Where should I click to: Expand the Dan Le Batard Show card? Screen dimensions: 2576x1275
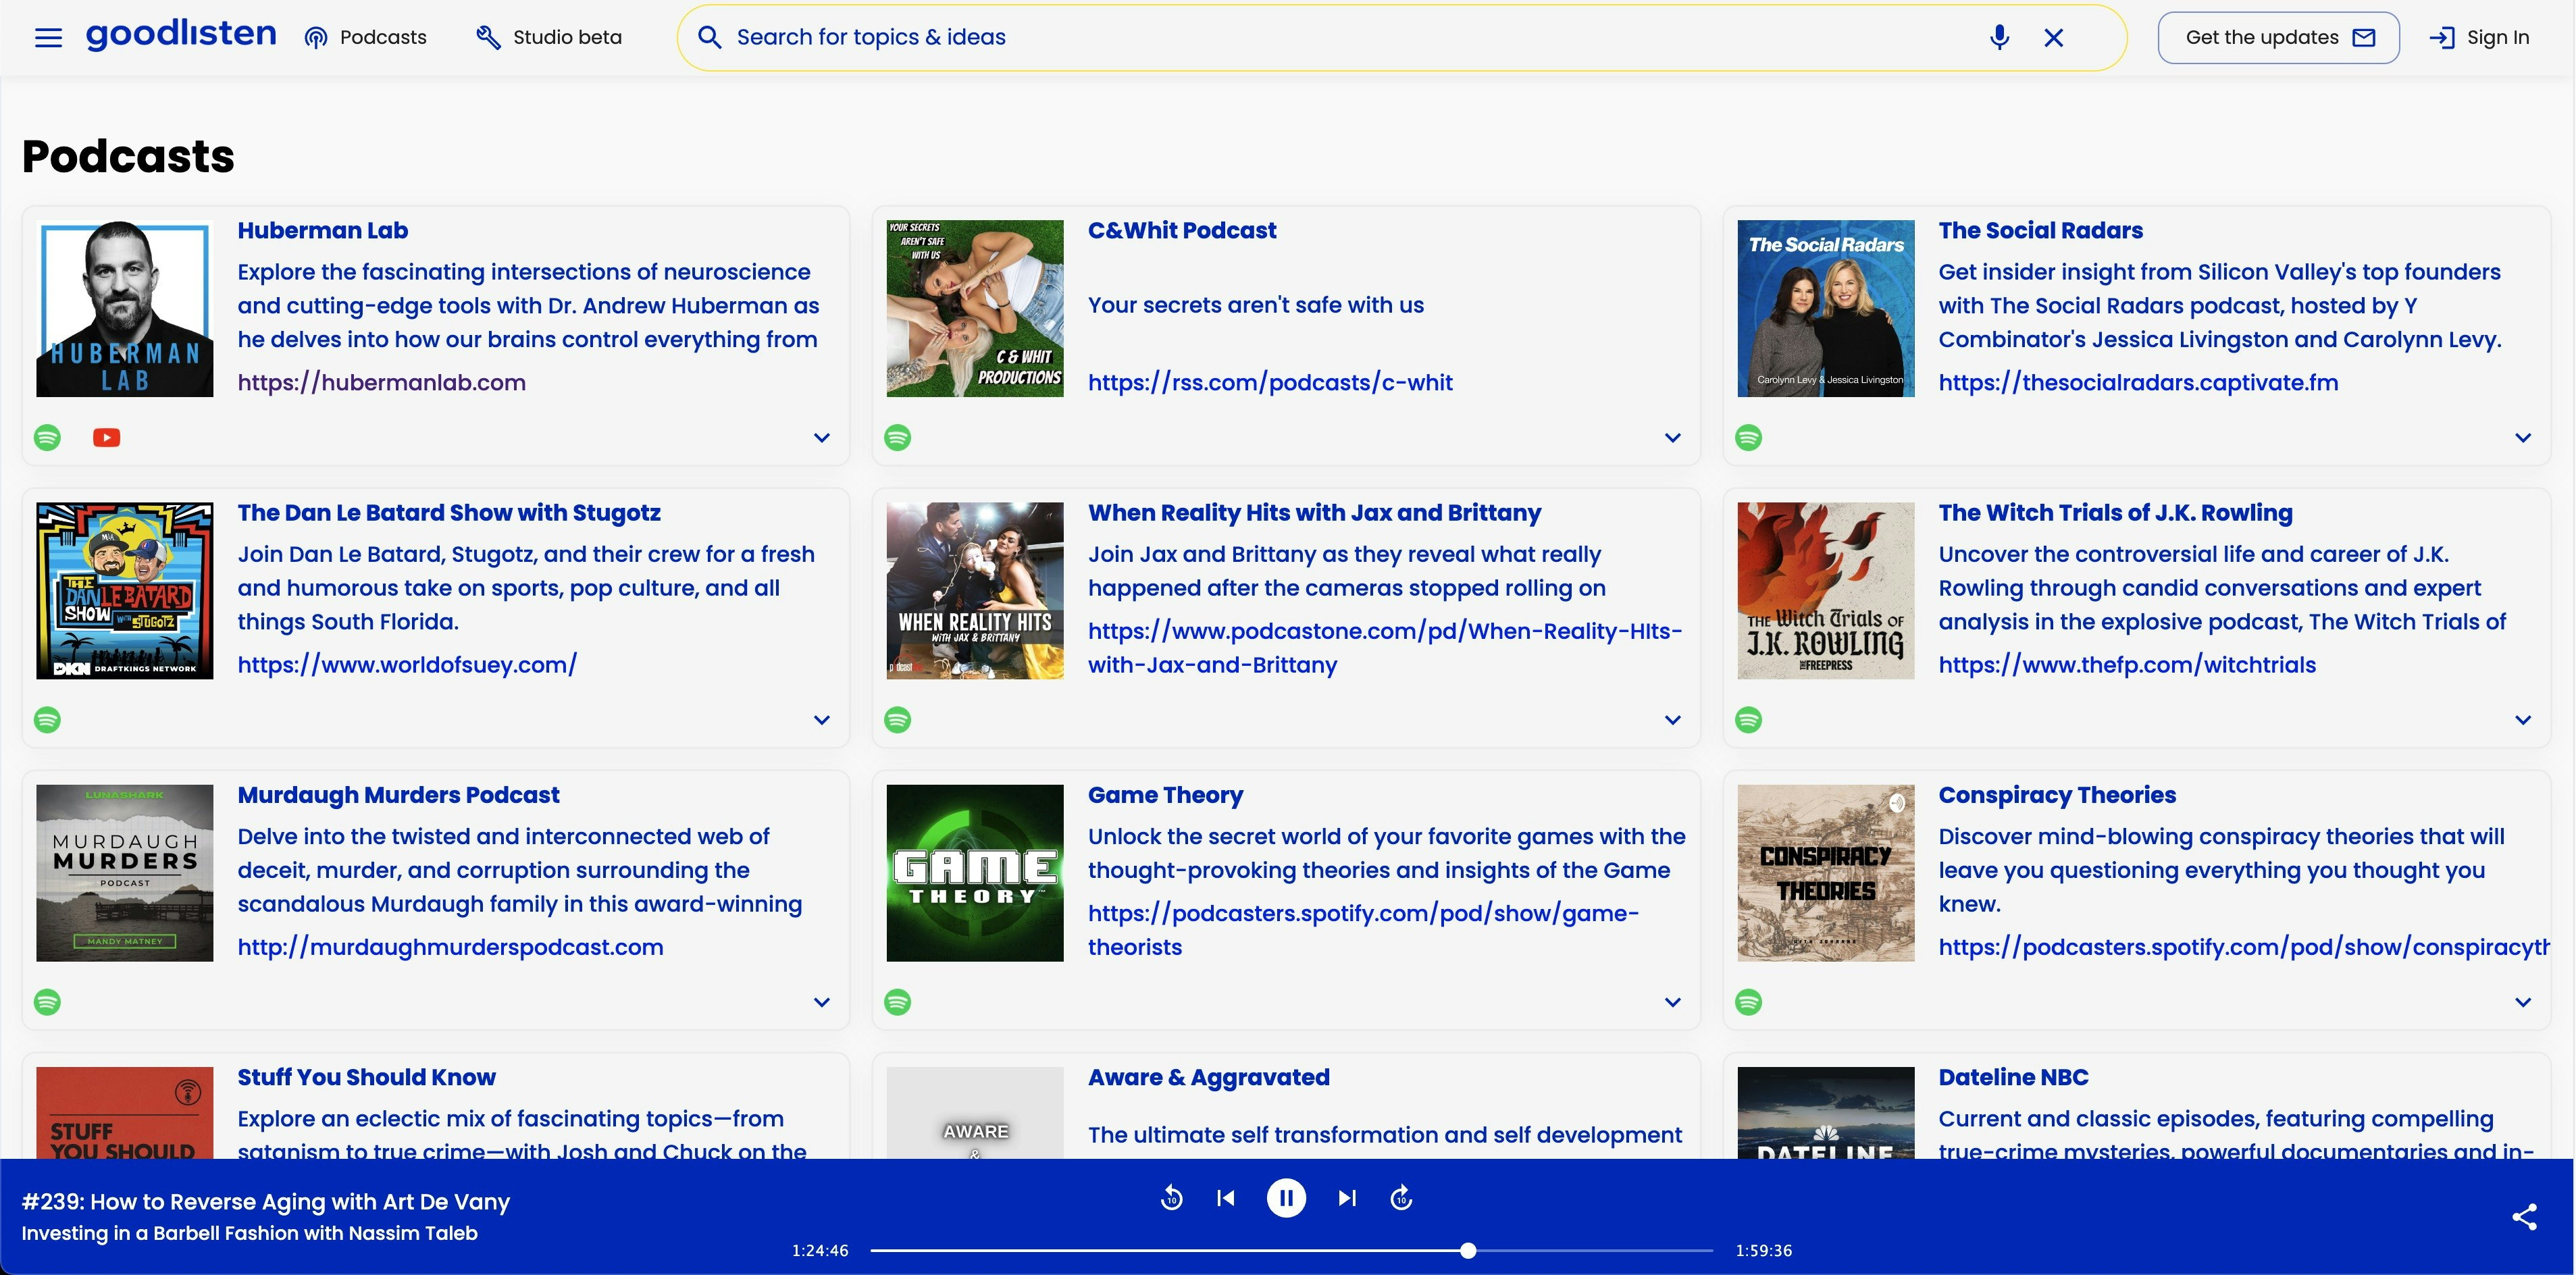822,719
